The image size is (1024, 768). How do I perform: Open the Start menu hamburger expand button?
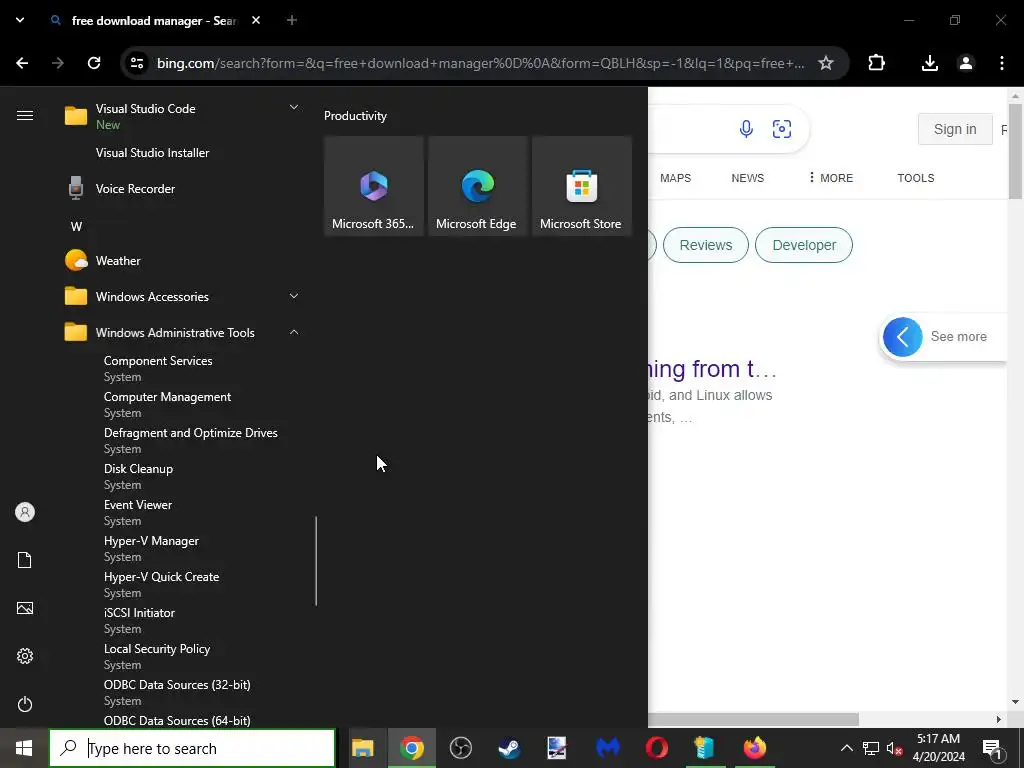tap(25, 116)
